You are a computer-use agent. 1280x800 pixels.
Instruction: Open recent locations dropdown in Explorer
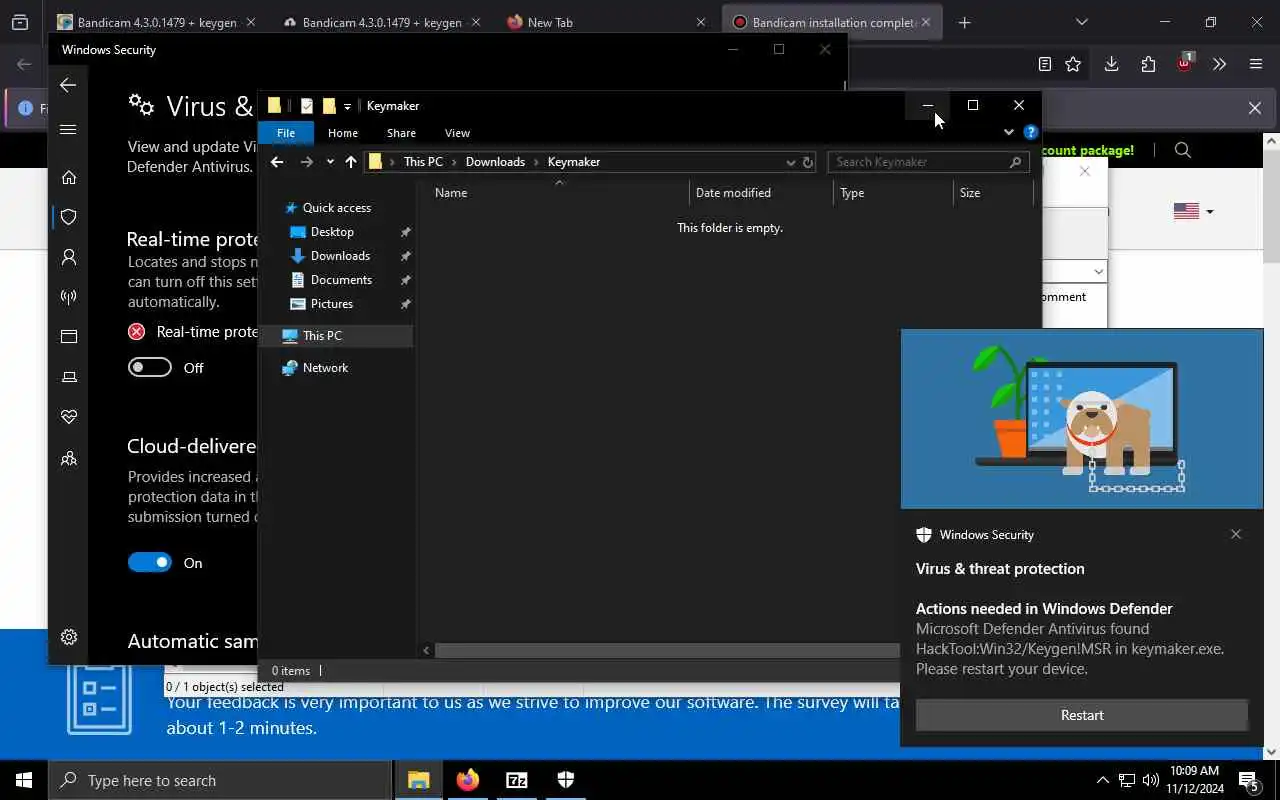click(x=330, y=162)
